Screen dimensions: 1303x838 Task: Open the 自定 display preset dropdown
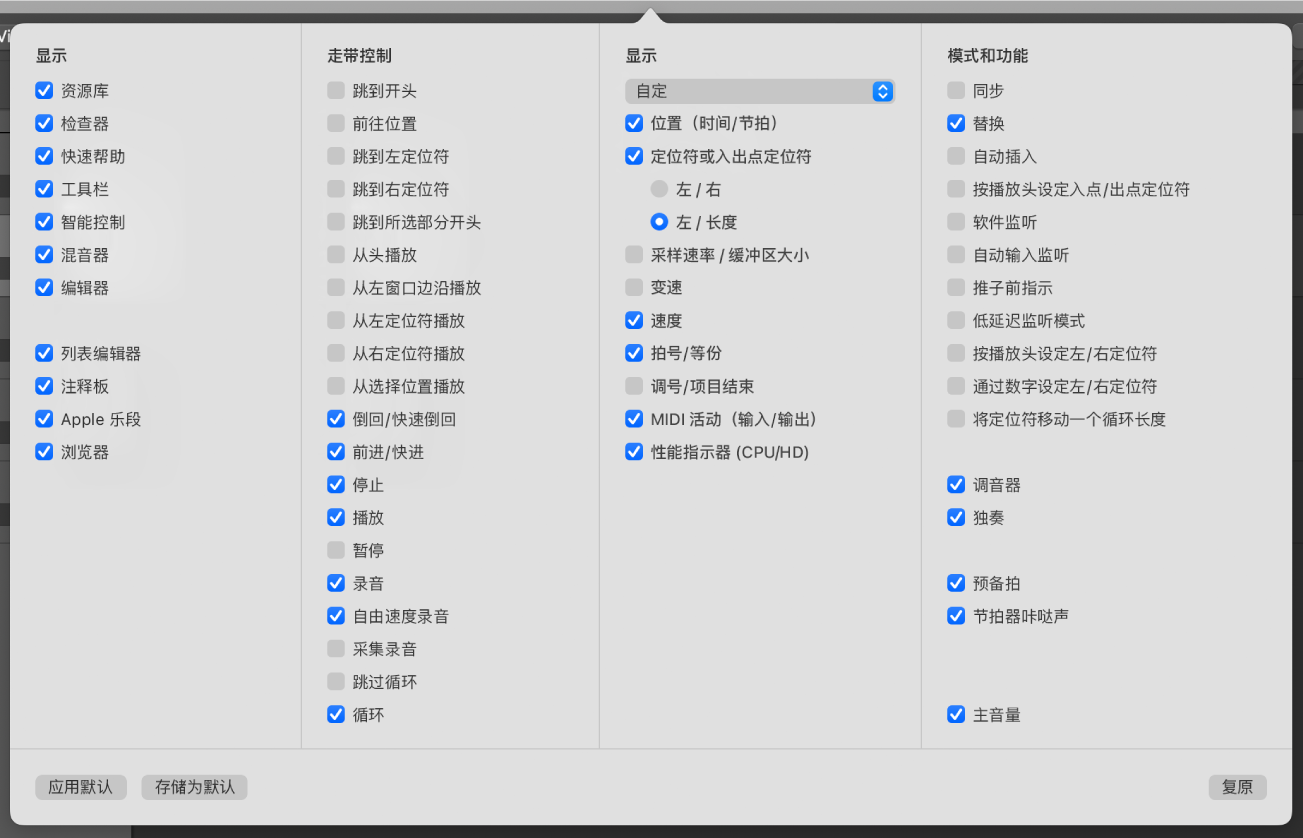point(759,91)
